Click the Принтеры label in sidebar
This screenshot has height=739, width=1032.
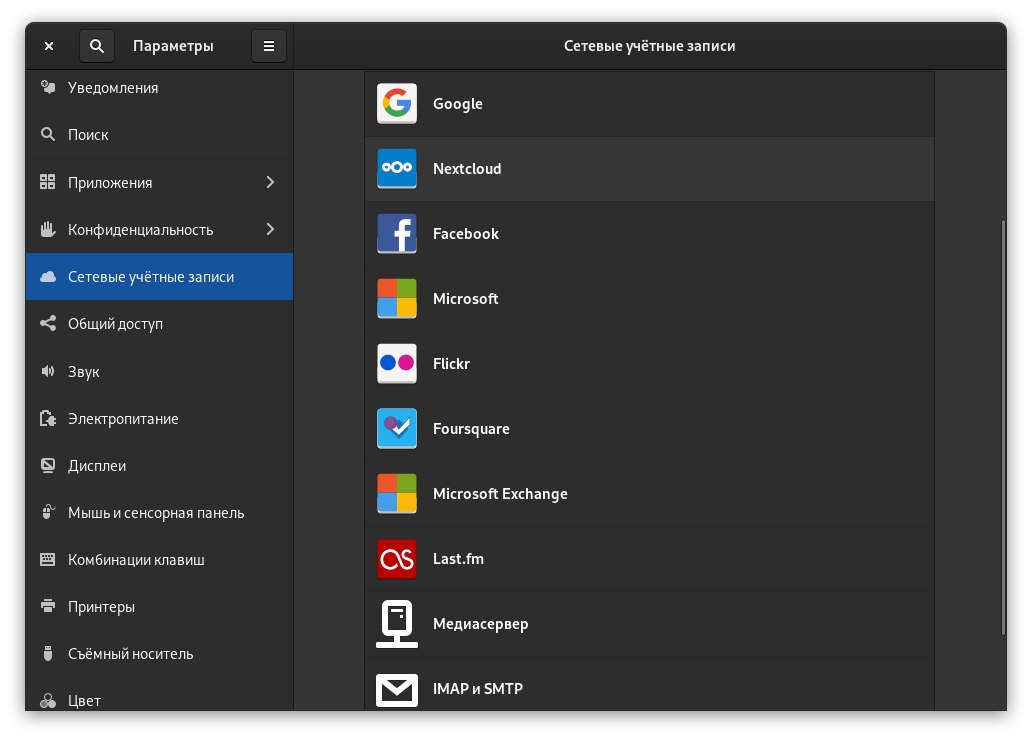tap(101, 607)
